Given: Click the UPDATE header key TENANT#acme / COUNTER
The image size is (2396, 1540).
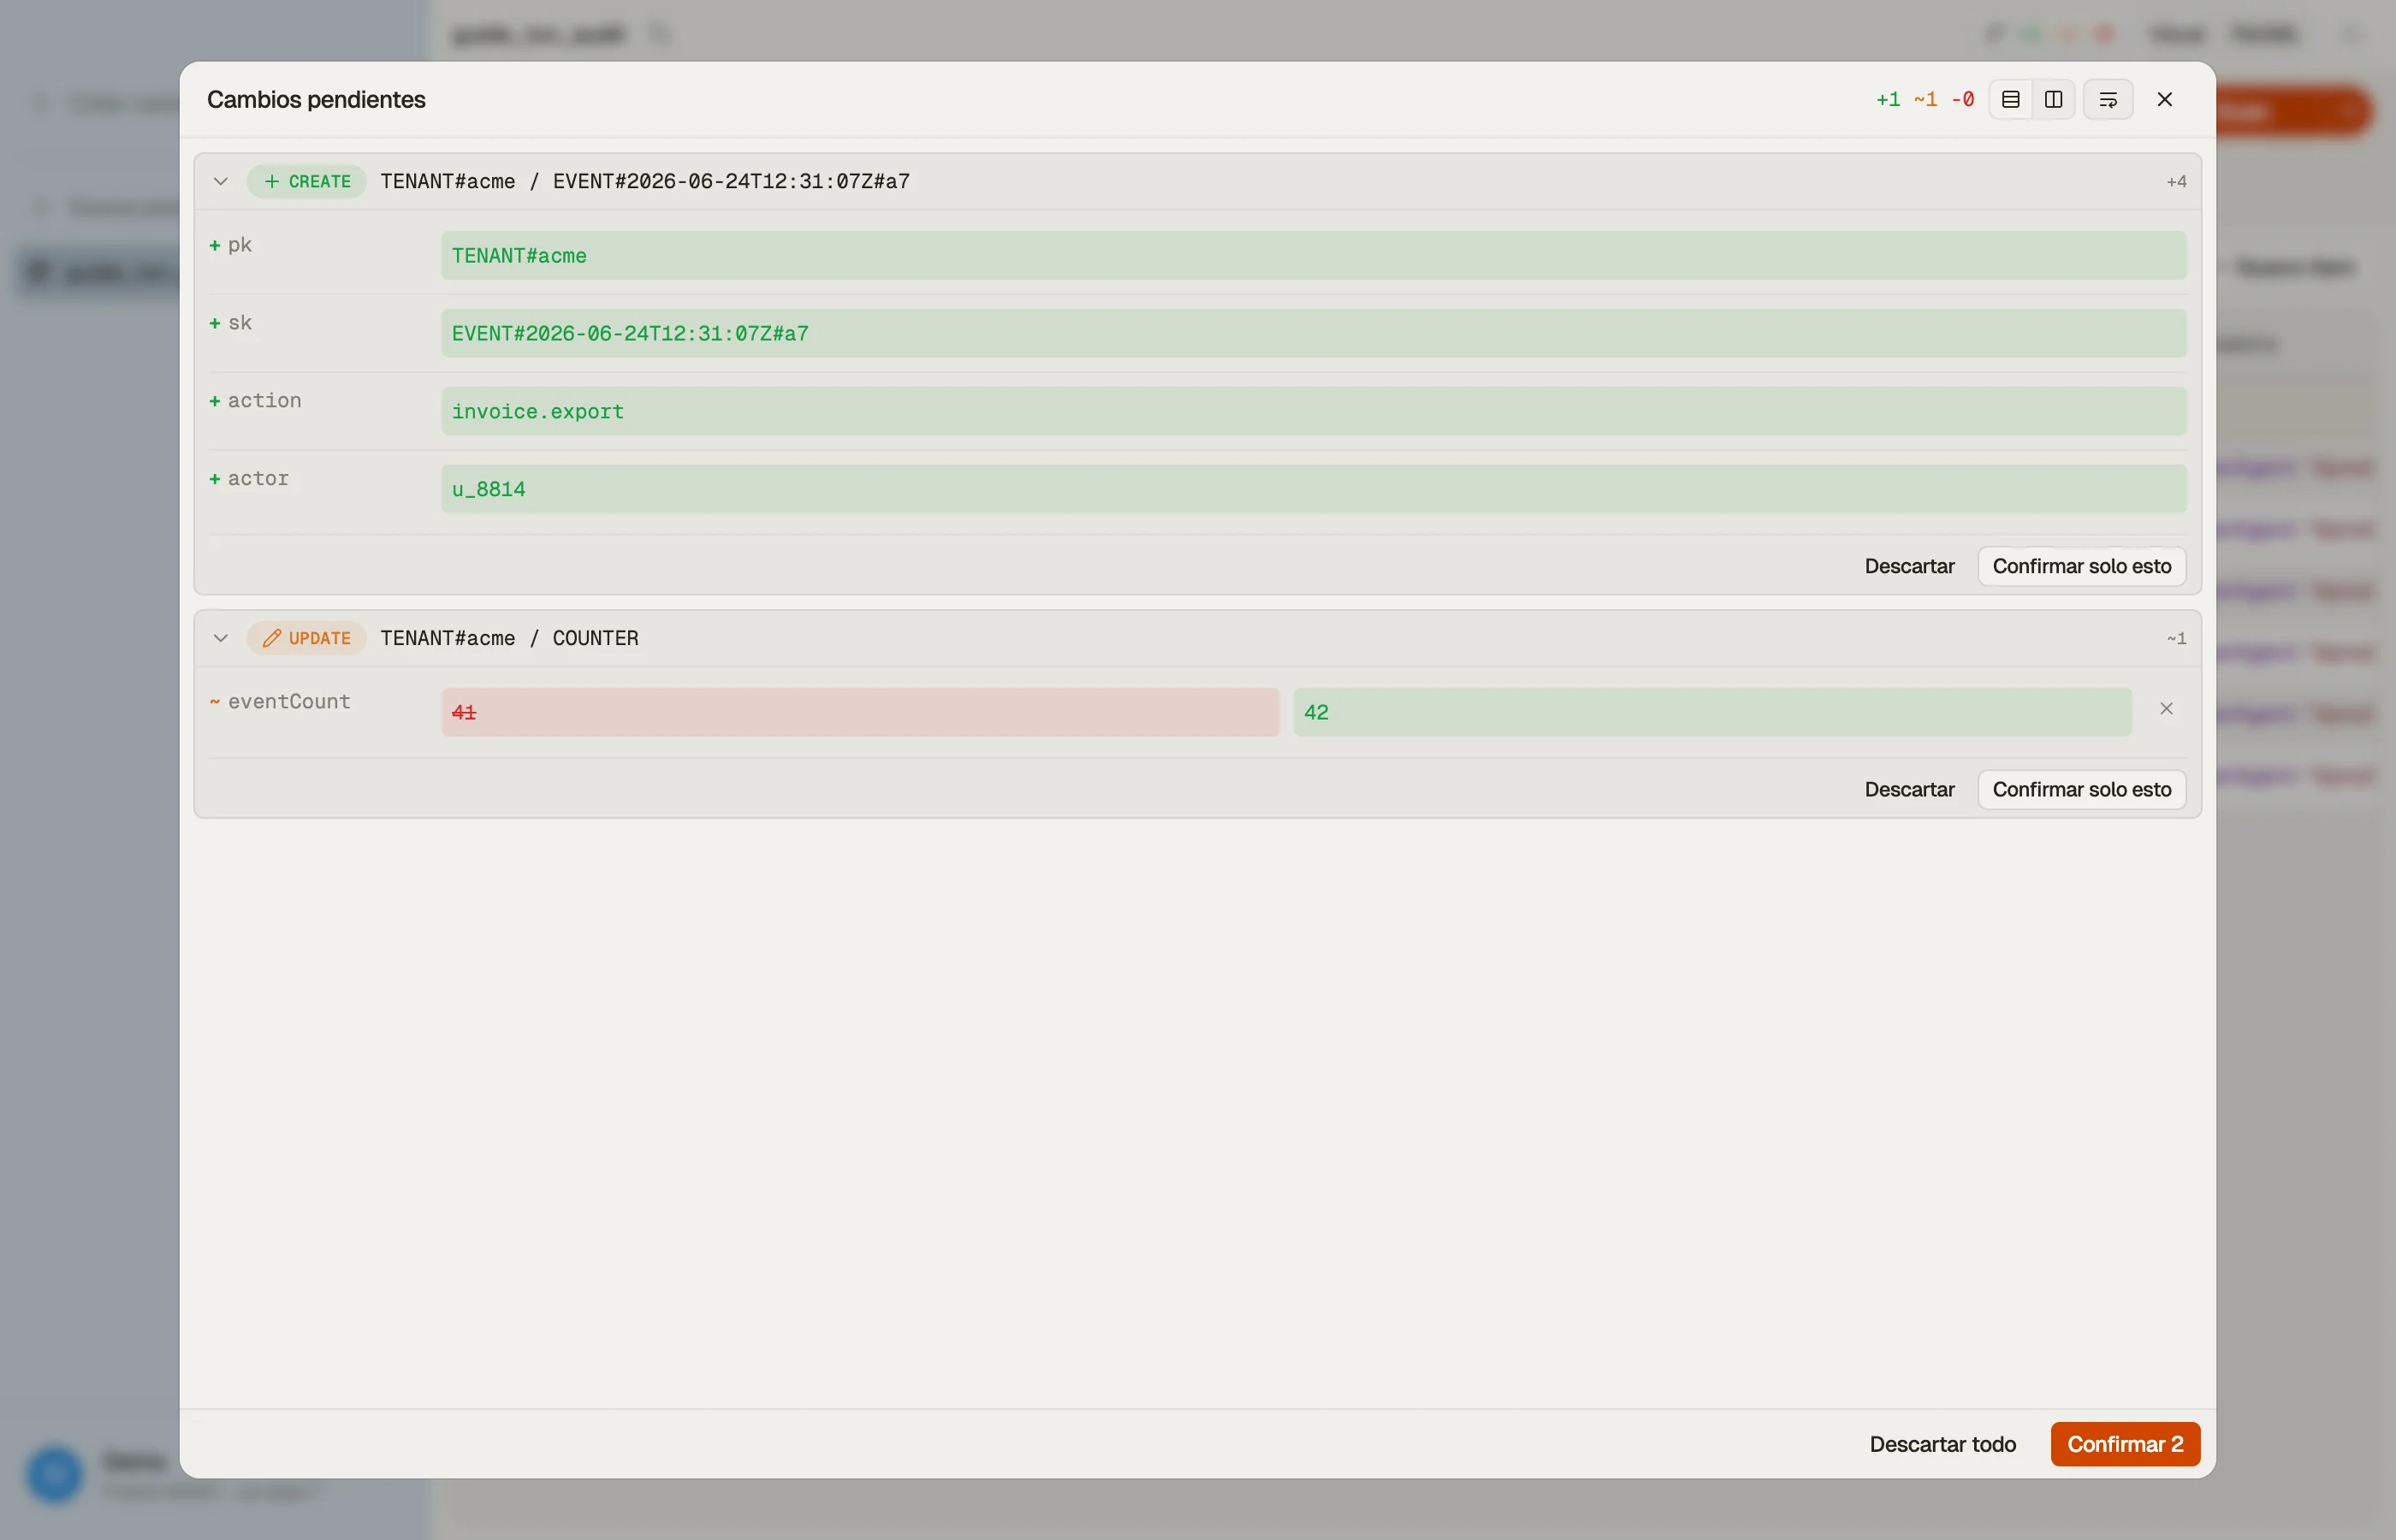Looking at the screenshot, I should pyautogui.click(x=509, y=638).
